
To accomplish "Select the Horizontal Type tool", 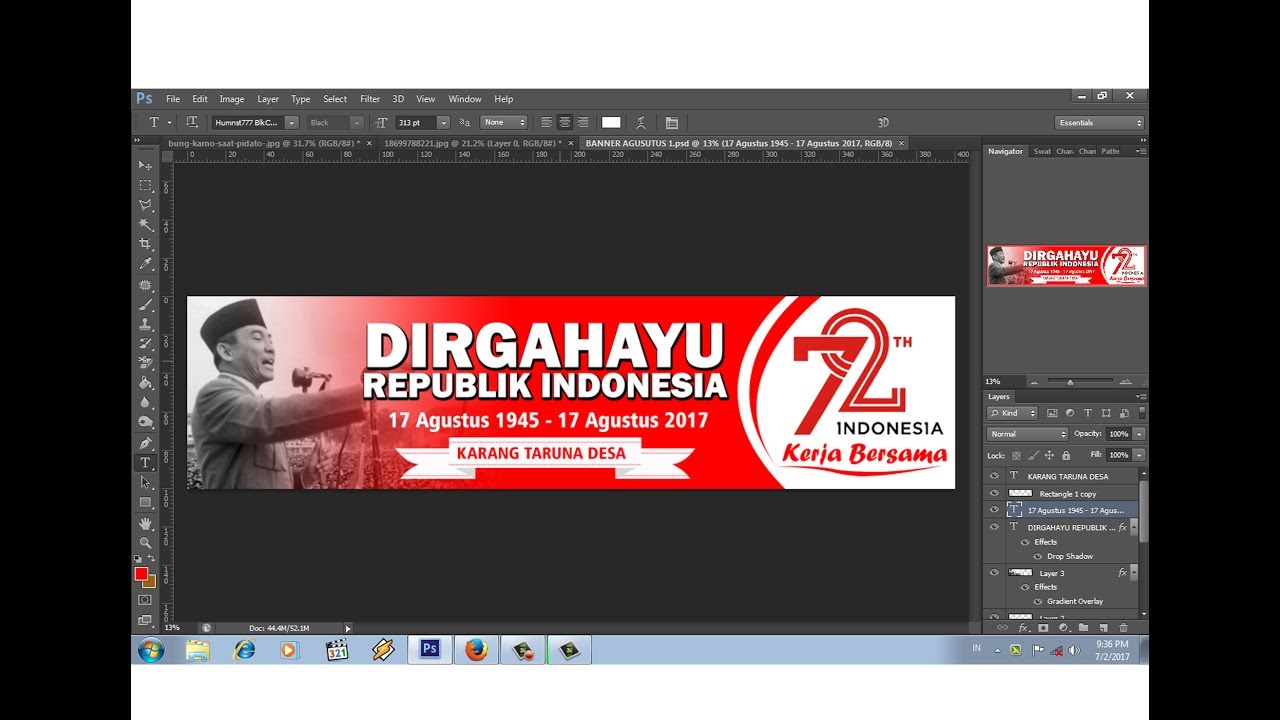I will (145, 463).
